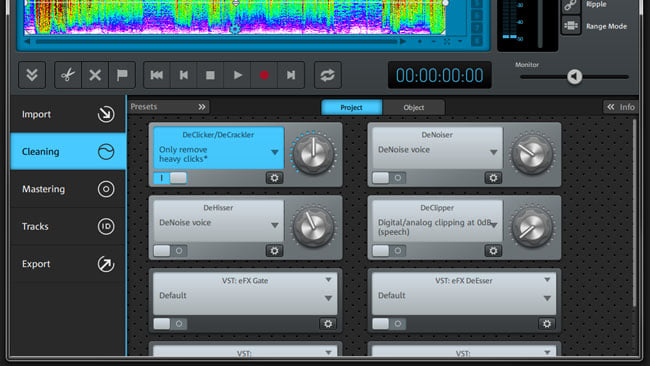This screenshot has width=650, height=366.
Task: Enable the VST eFX DeEsser switch
Action: point(389,324)
